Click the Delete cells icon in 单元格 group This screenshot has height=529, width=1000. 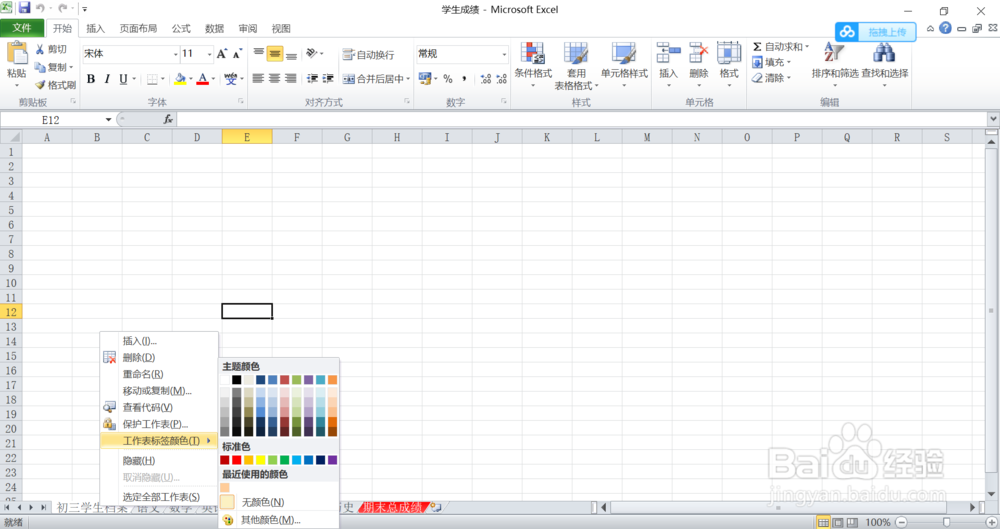coord(699,53)
